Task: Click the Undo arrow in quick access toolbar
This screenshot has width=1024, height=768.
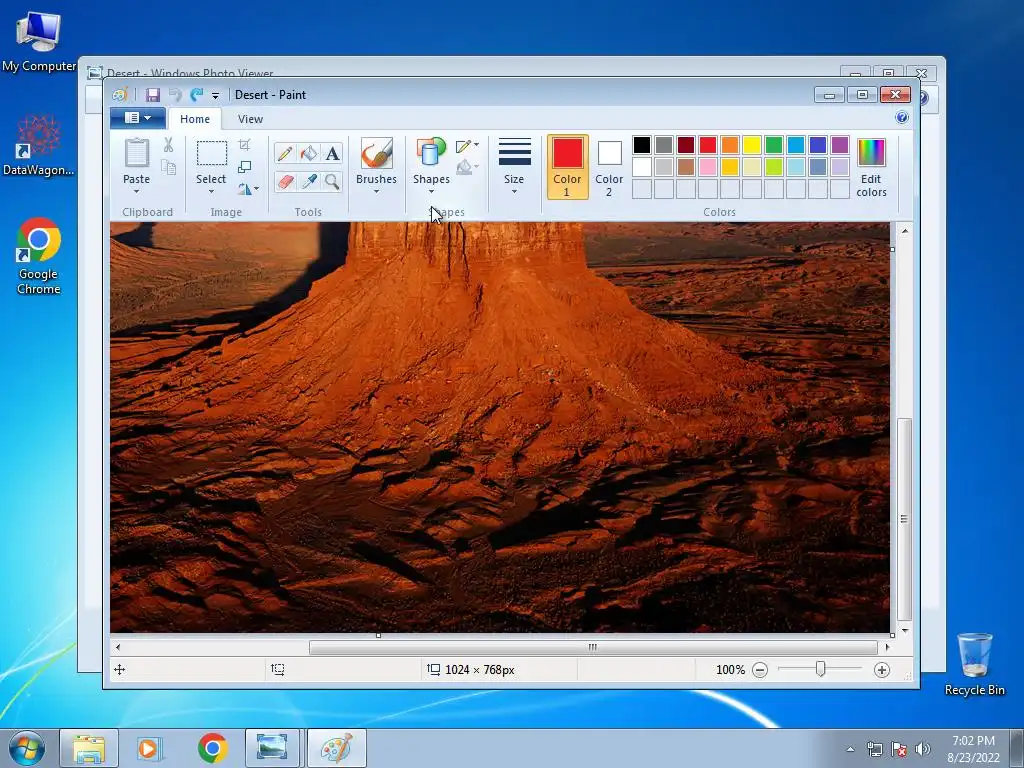Action: [174, 95]
